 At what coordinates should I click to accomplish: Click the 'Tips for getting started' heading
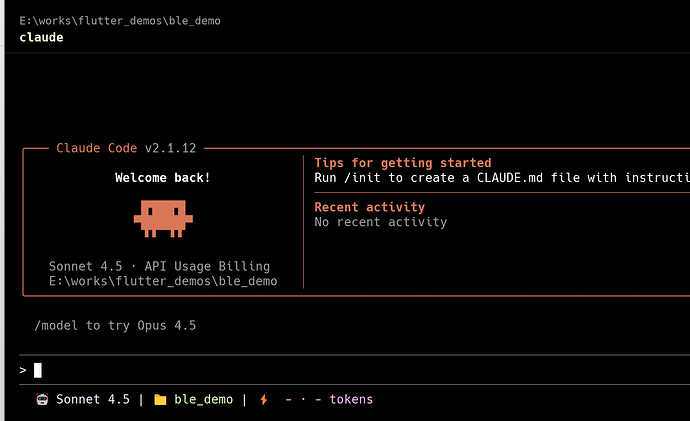[x=403, y=163]
